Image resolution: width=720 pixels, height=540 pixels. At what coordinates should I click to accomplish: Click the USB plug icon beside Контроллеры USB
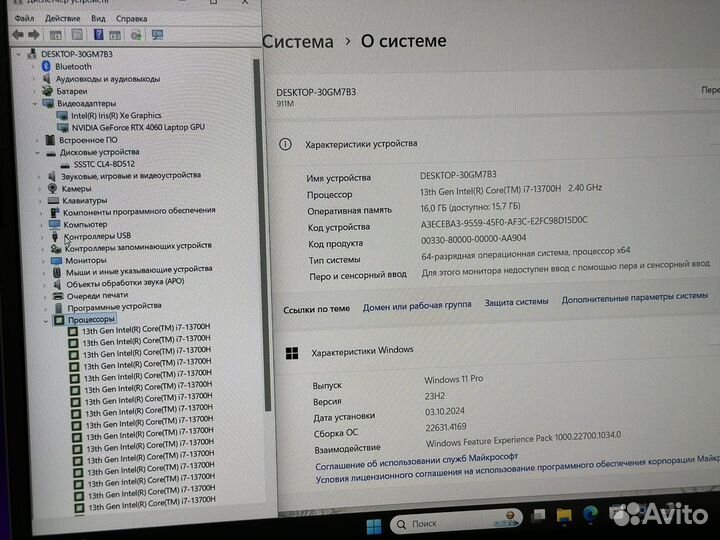click(x=55, y=236)
